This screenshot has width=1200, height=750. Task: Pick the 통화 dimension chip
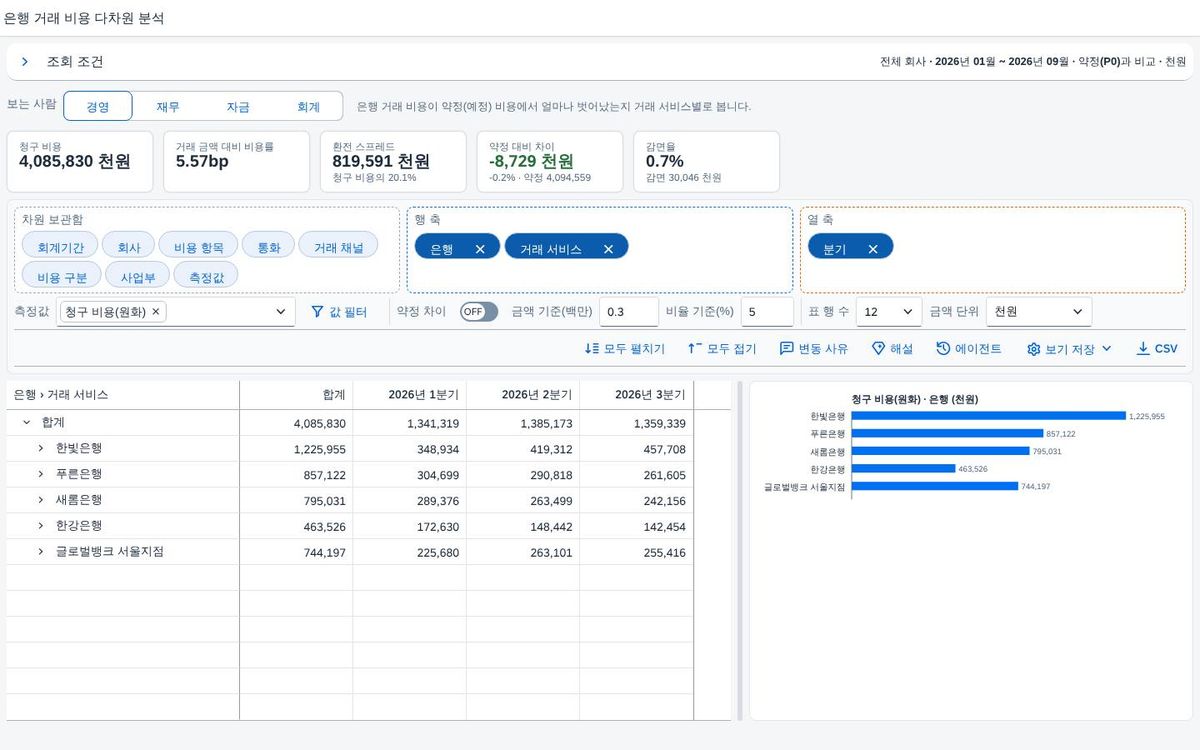269,247
